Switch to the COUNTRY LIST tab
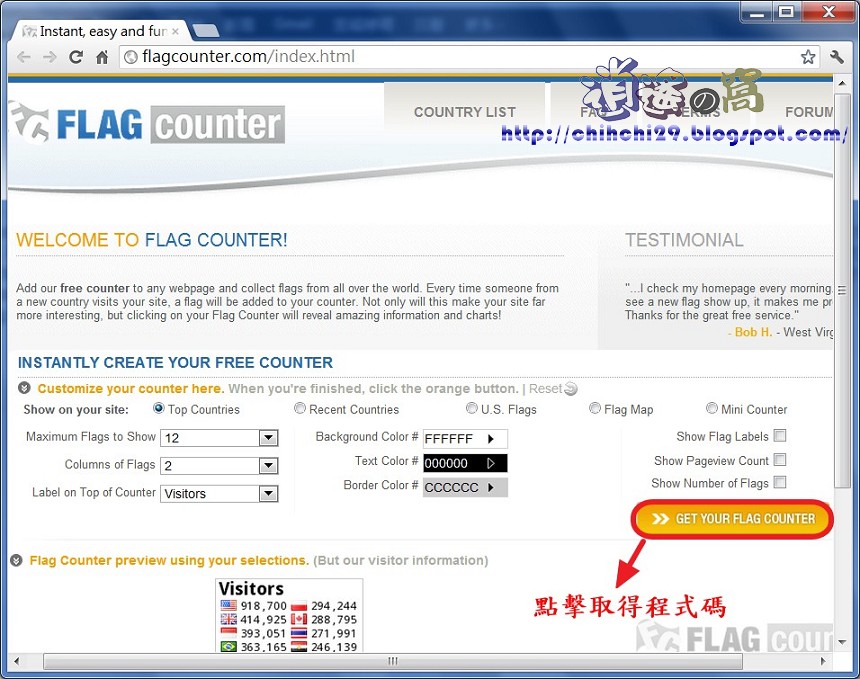The image size is (860, 679). pyautogui.click(x=464, y=111)
